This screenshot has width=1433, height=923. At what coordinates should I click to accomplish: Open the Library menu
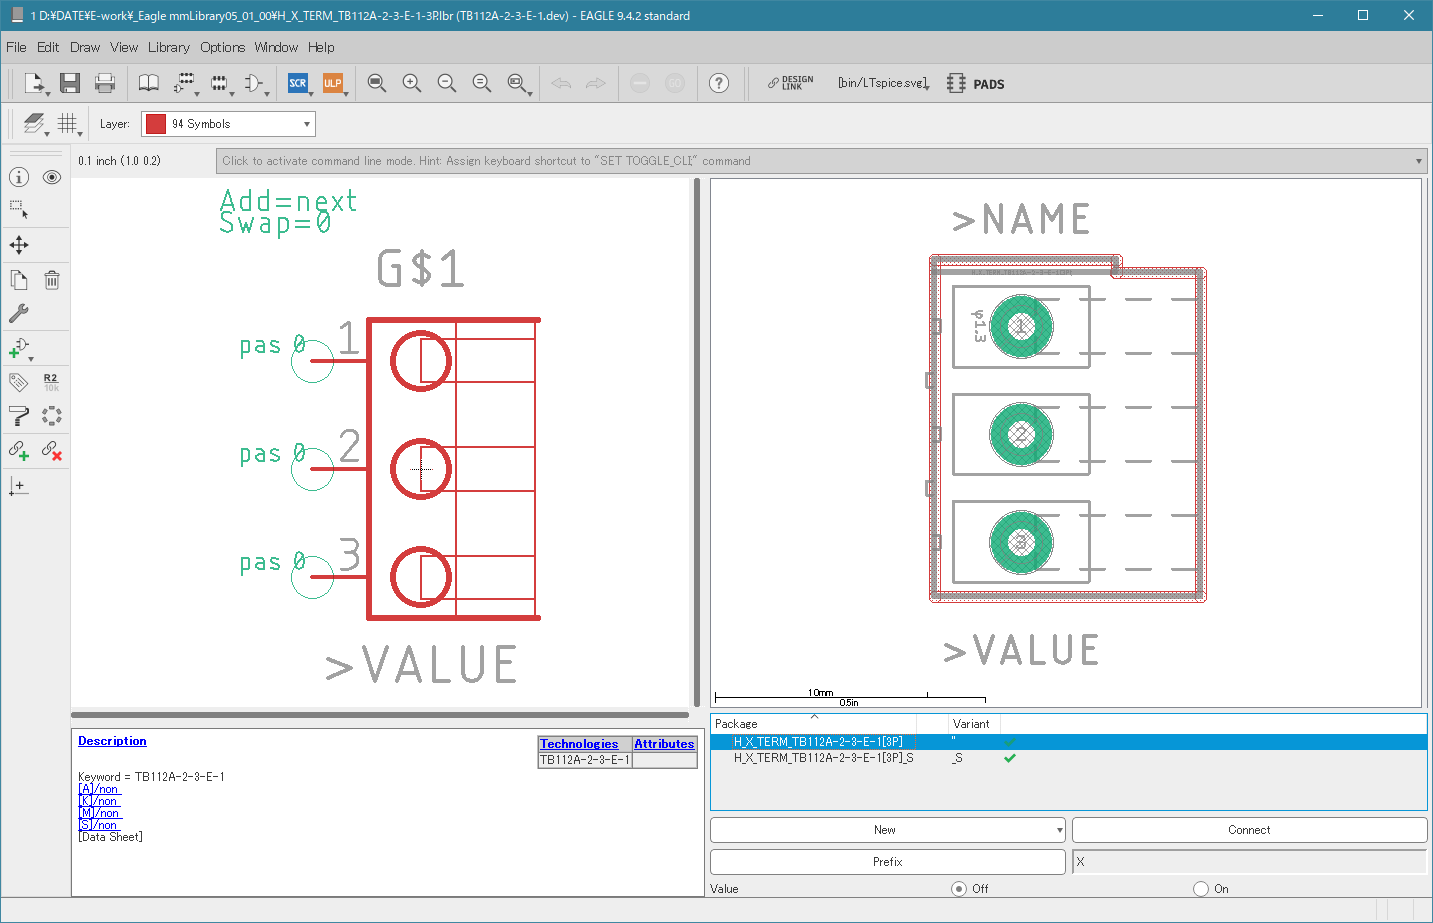168,47
